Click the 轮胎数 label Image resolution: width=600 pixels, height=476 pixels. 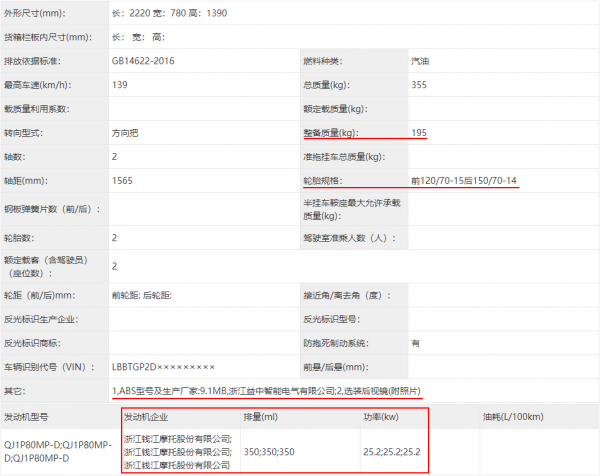[x=19, y=238]
